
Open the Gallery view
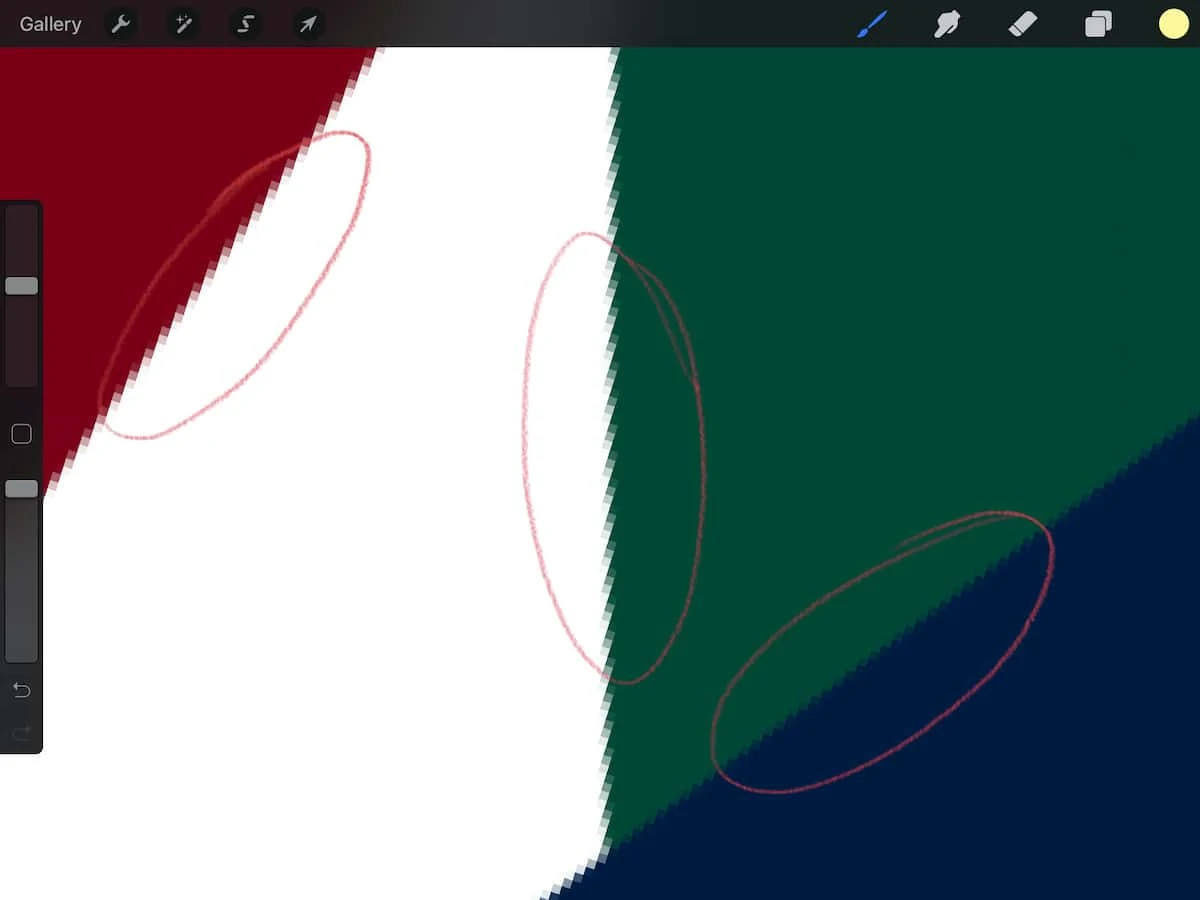[50, 24]
